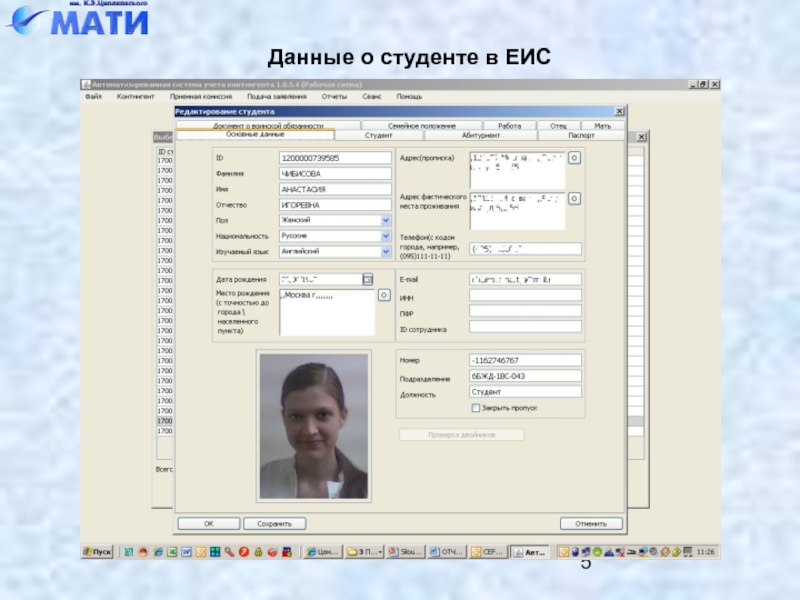Toggle Закрыть пропуск checkbox

(x=476, y=408)
